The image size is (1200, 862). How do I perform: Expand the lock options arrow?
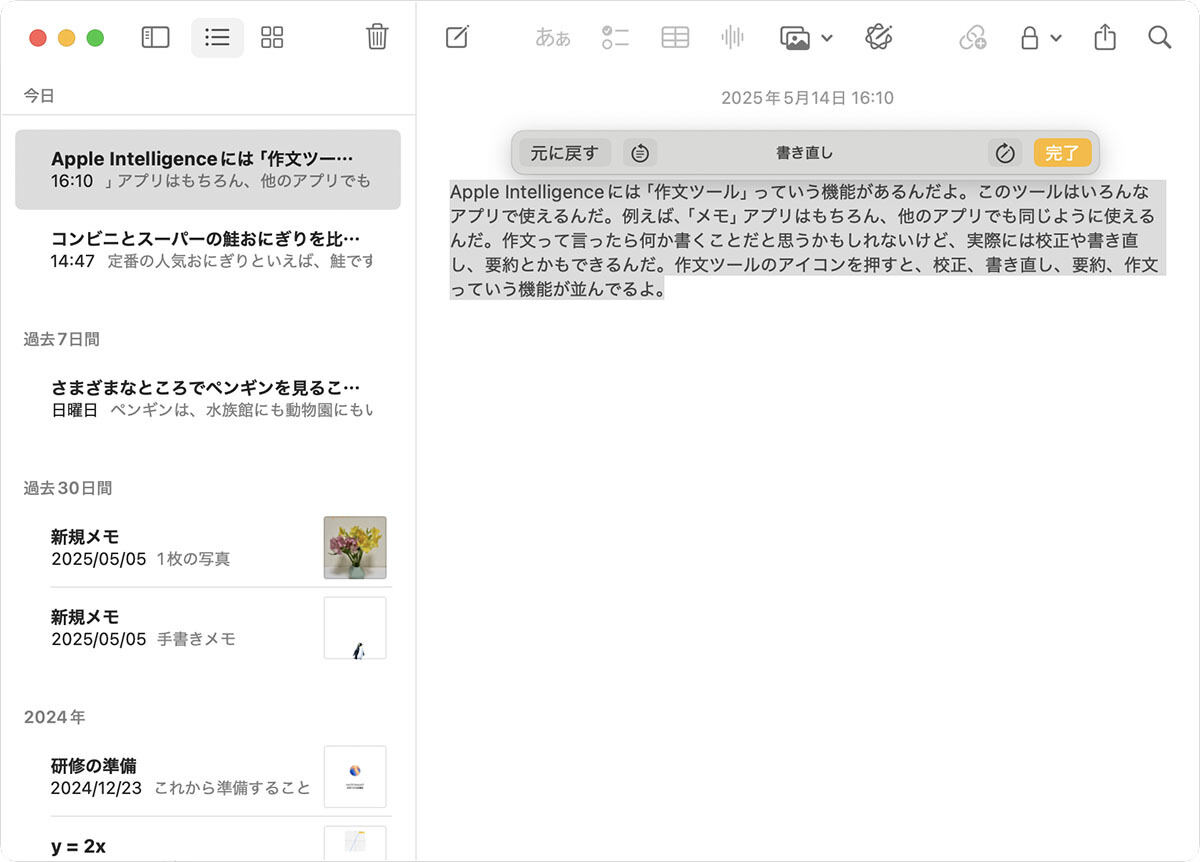(1056, 39)
